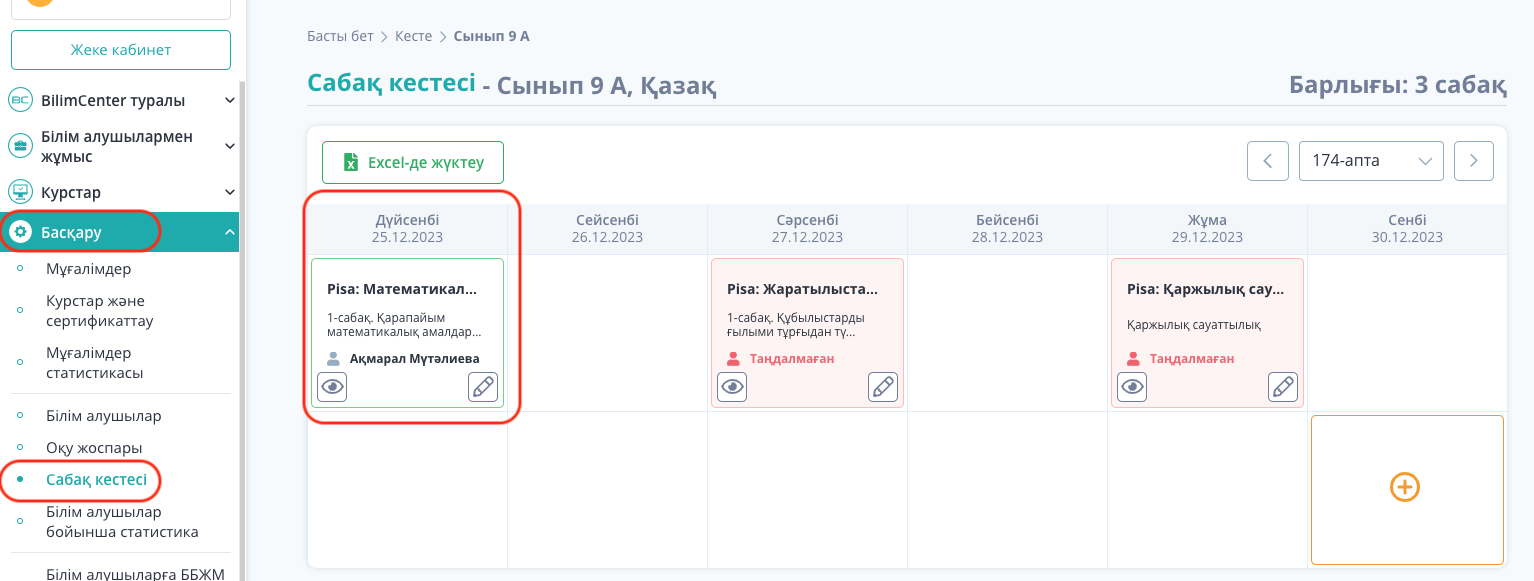Open the Мұғалімдер menu item
Viewport: 1534px width, 581px height.
[88, 269]
